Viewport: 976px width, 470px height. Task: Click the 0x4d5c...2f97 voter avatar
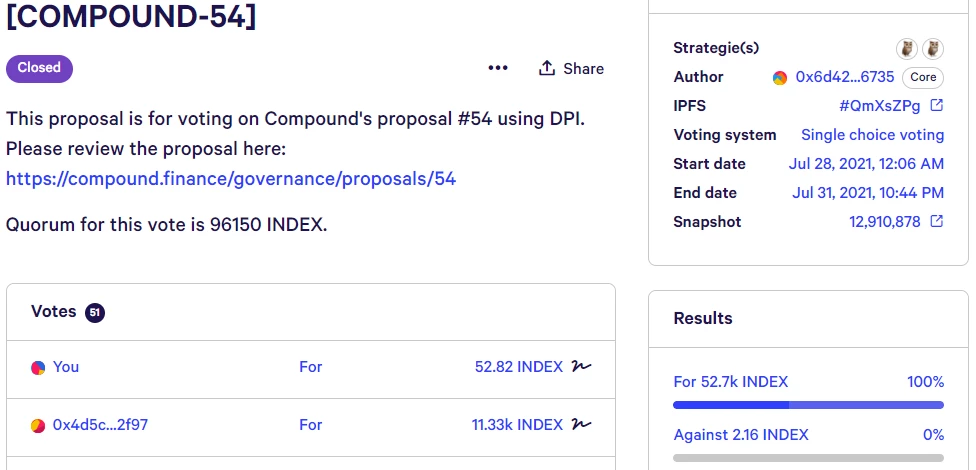coord(38,426)
